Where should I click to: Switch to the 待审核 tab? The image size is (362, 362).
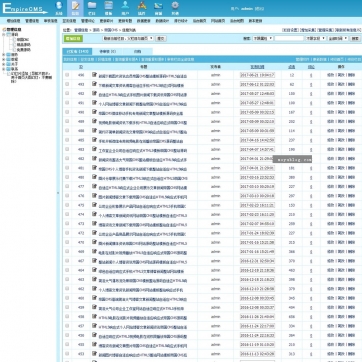107,52
